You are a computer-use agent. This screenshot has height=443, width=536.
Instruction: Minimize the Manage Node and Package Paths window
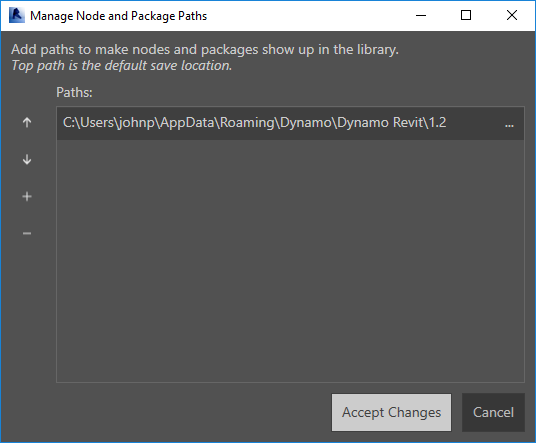point(421,15)
